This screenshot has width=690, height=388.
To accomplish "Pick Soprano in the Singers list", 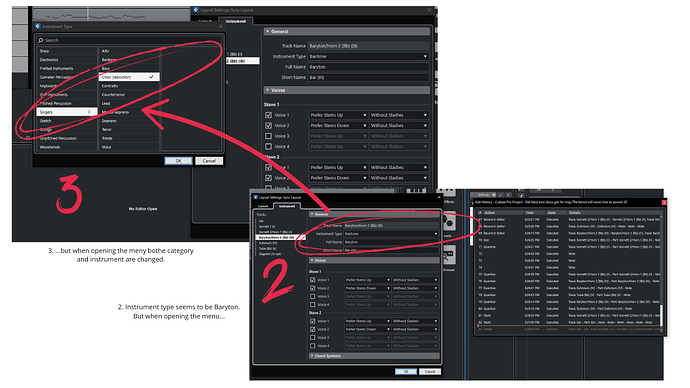I will pos(129,121).
